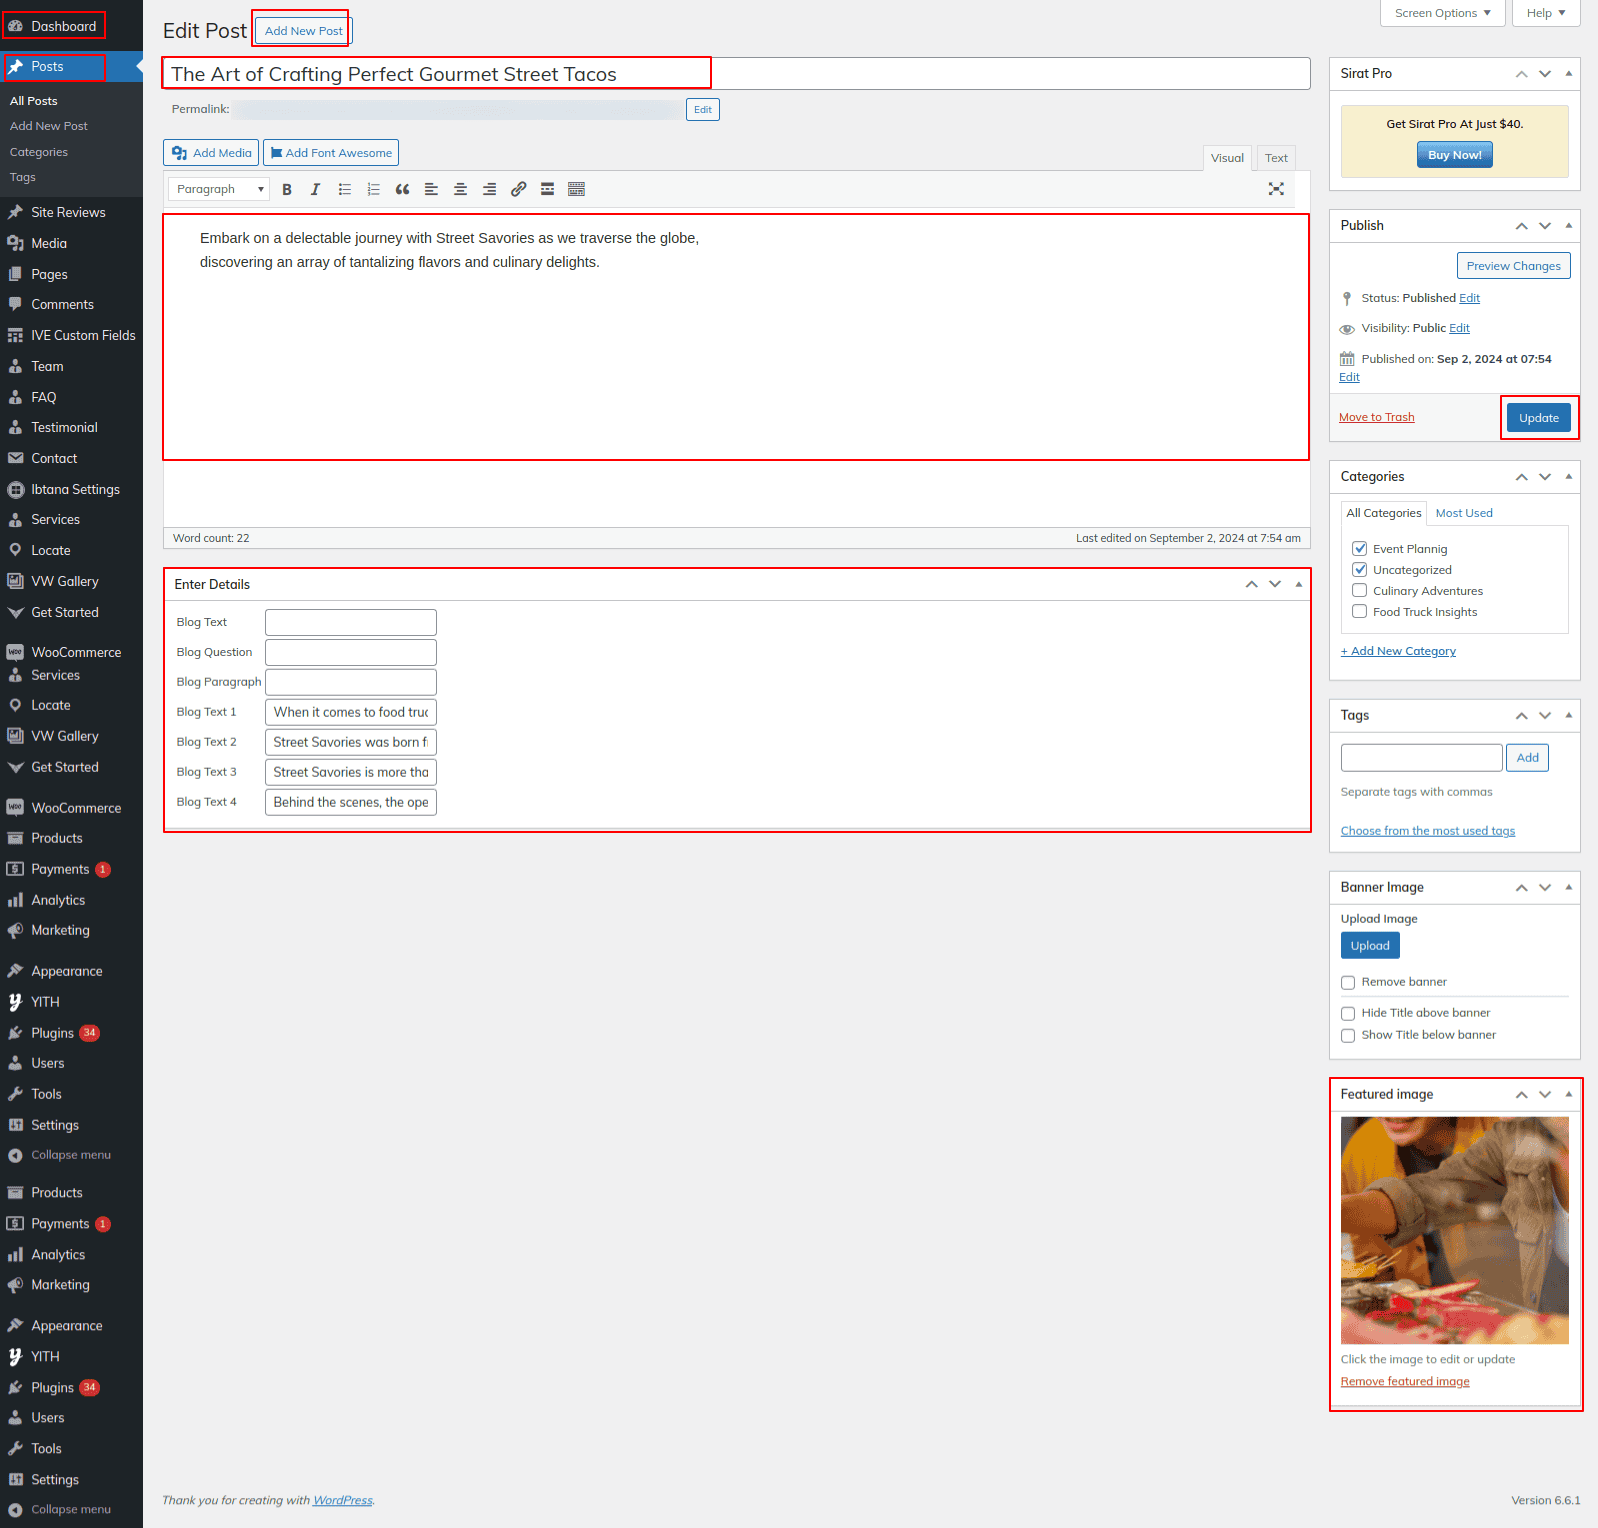
Task: Toggle bold formatting in editor toolbar
Action: pyautogui.click(x=287, y=189)
